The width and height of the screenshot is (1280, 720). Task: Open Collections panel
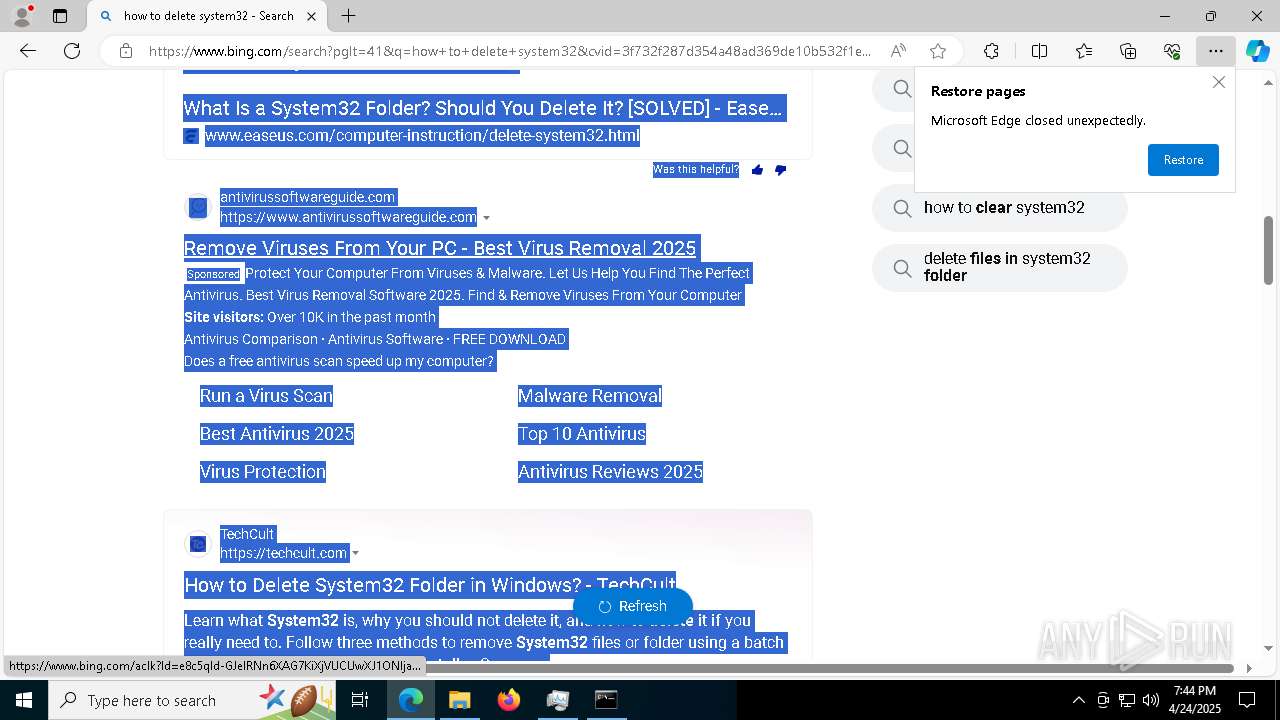pyautogui.click(x=1128, y=51)
